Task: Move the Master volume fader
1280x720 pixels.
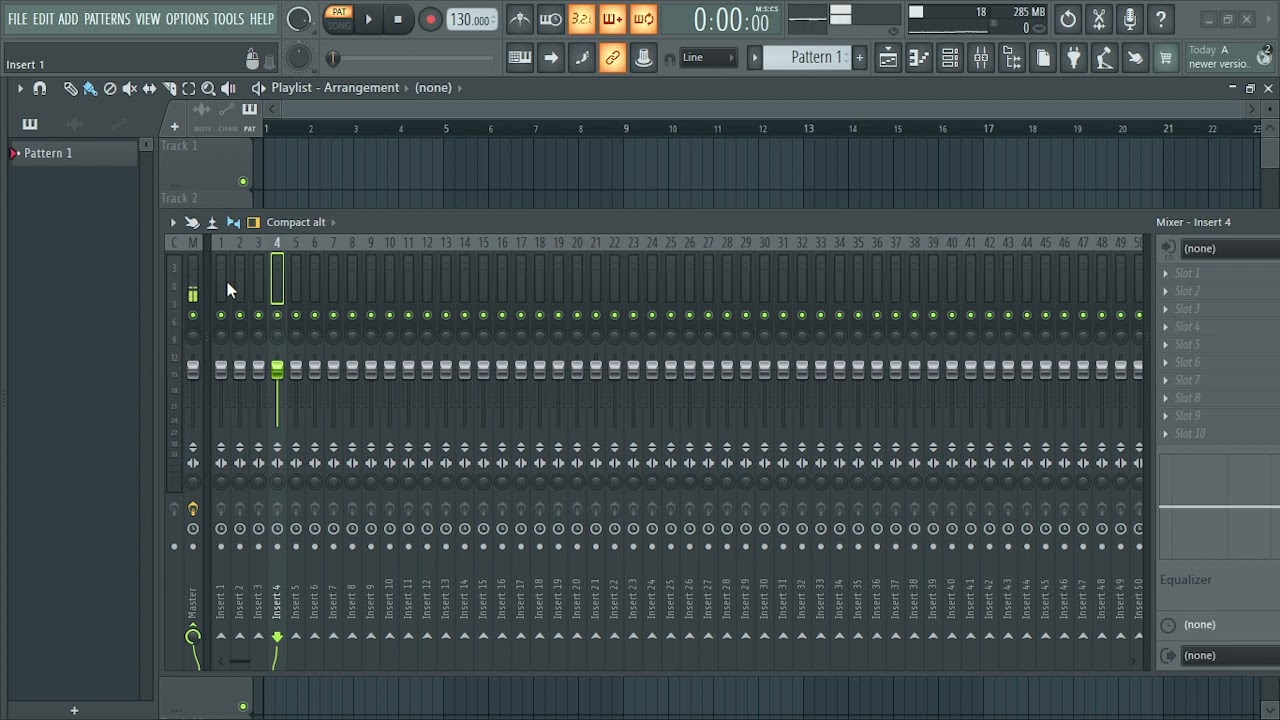Action: click(x=193, y=370)
